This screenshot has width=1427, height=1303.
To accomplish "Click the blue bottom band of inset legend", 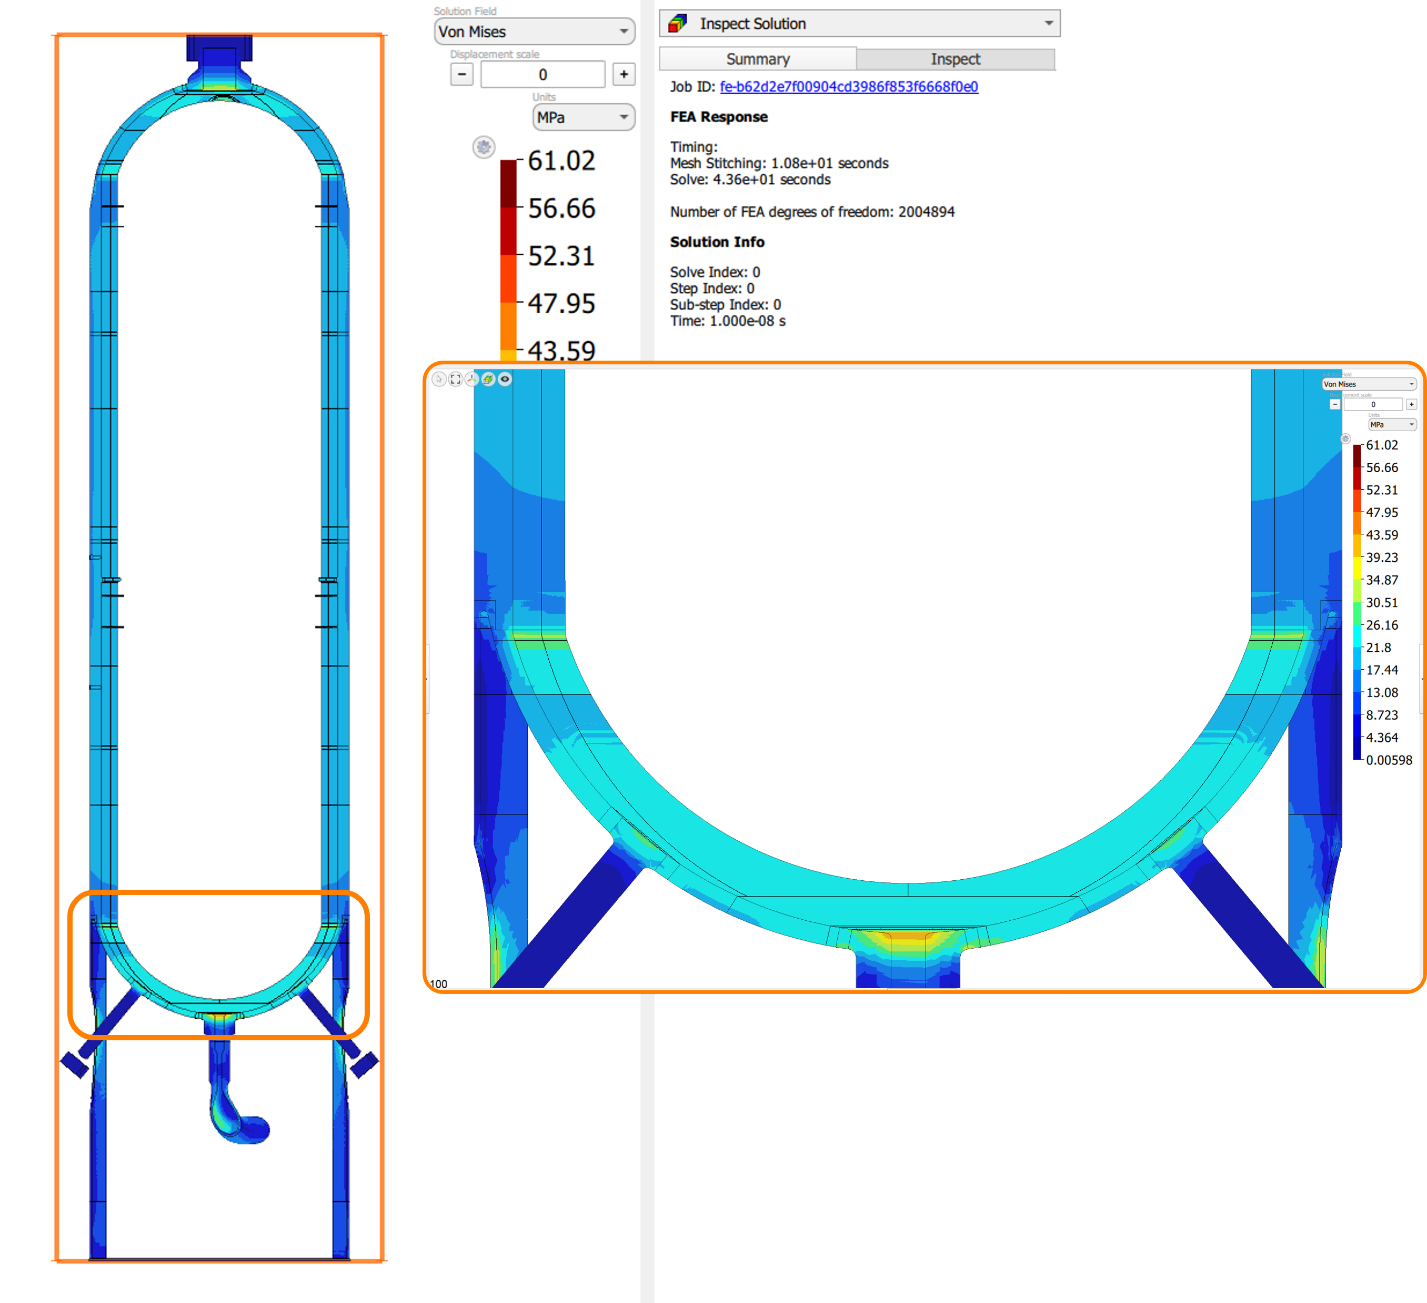I will pyautogui.click(x=1357, y=748).
